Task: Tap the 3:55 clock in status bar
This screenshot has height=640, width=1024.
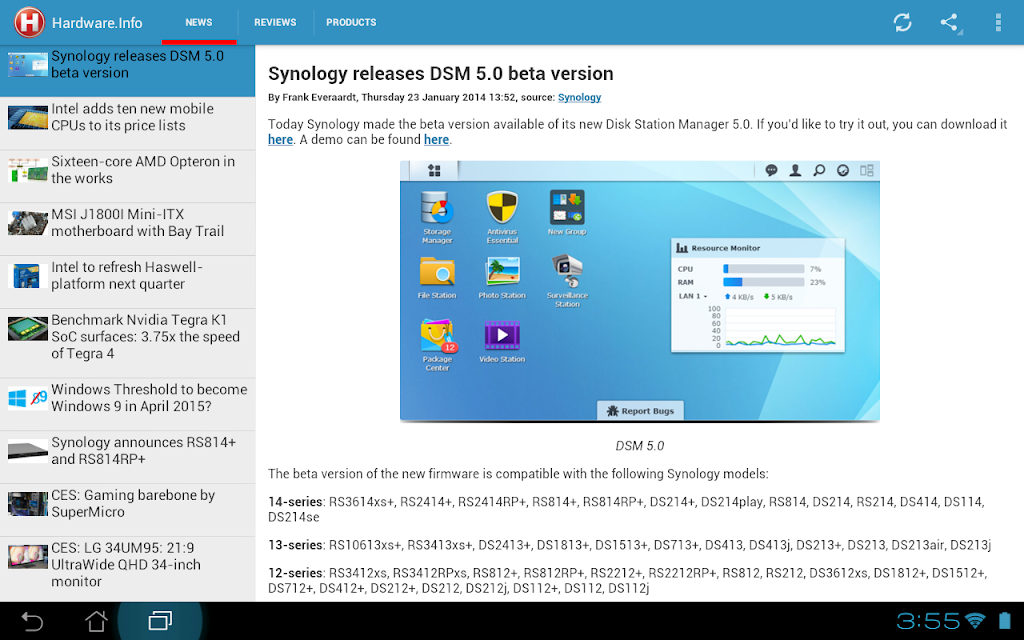Action: [928, 620]
